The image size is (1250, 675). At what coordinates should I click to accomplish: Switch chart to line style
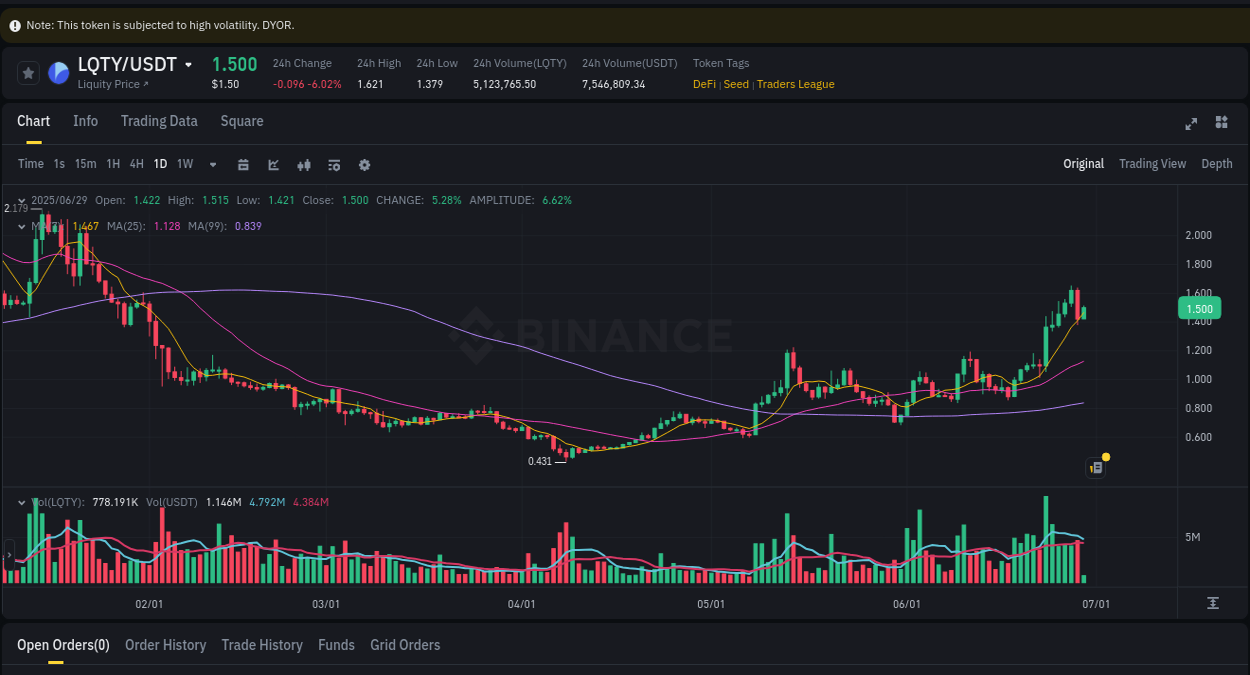coord(273,163)
